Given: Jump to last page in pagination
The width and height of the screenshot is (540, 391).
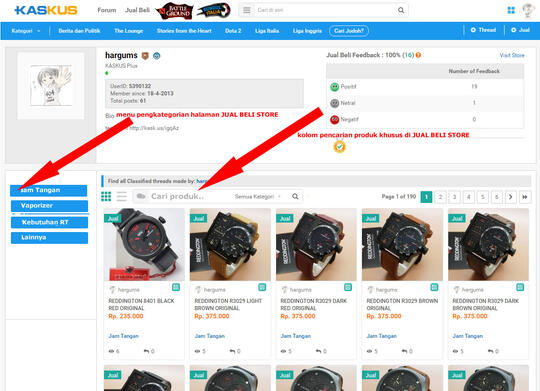Looking at the screenshot, I should coord(525,197).
